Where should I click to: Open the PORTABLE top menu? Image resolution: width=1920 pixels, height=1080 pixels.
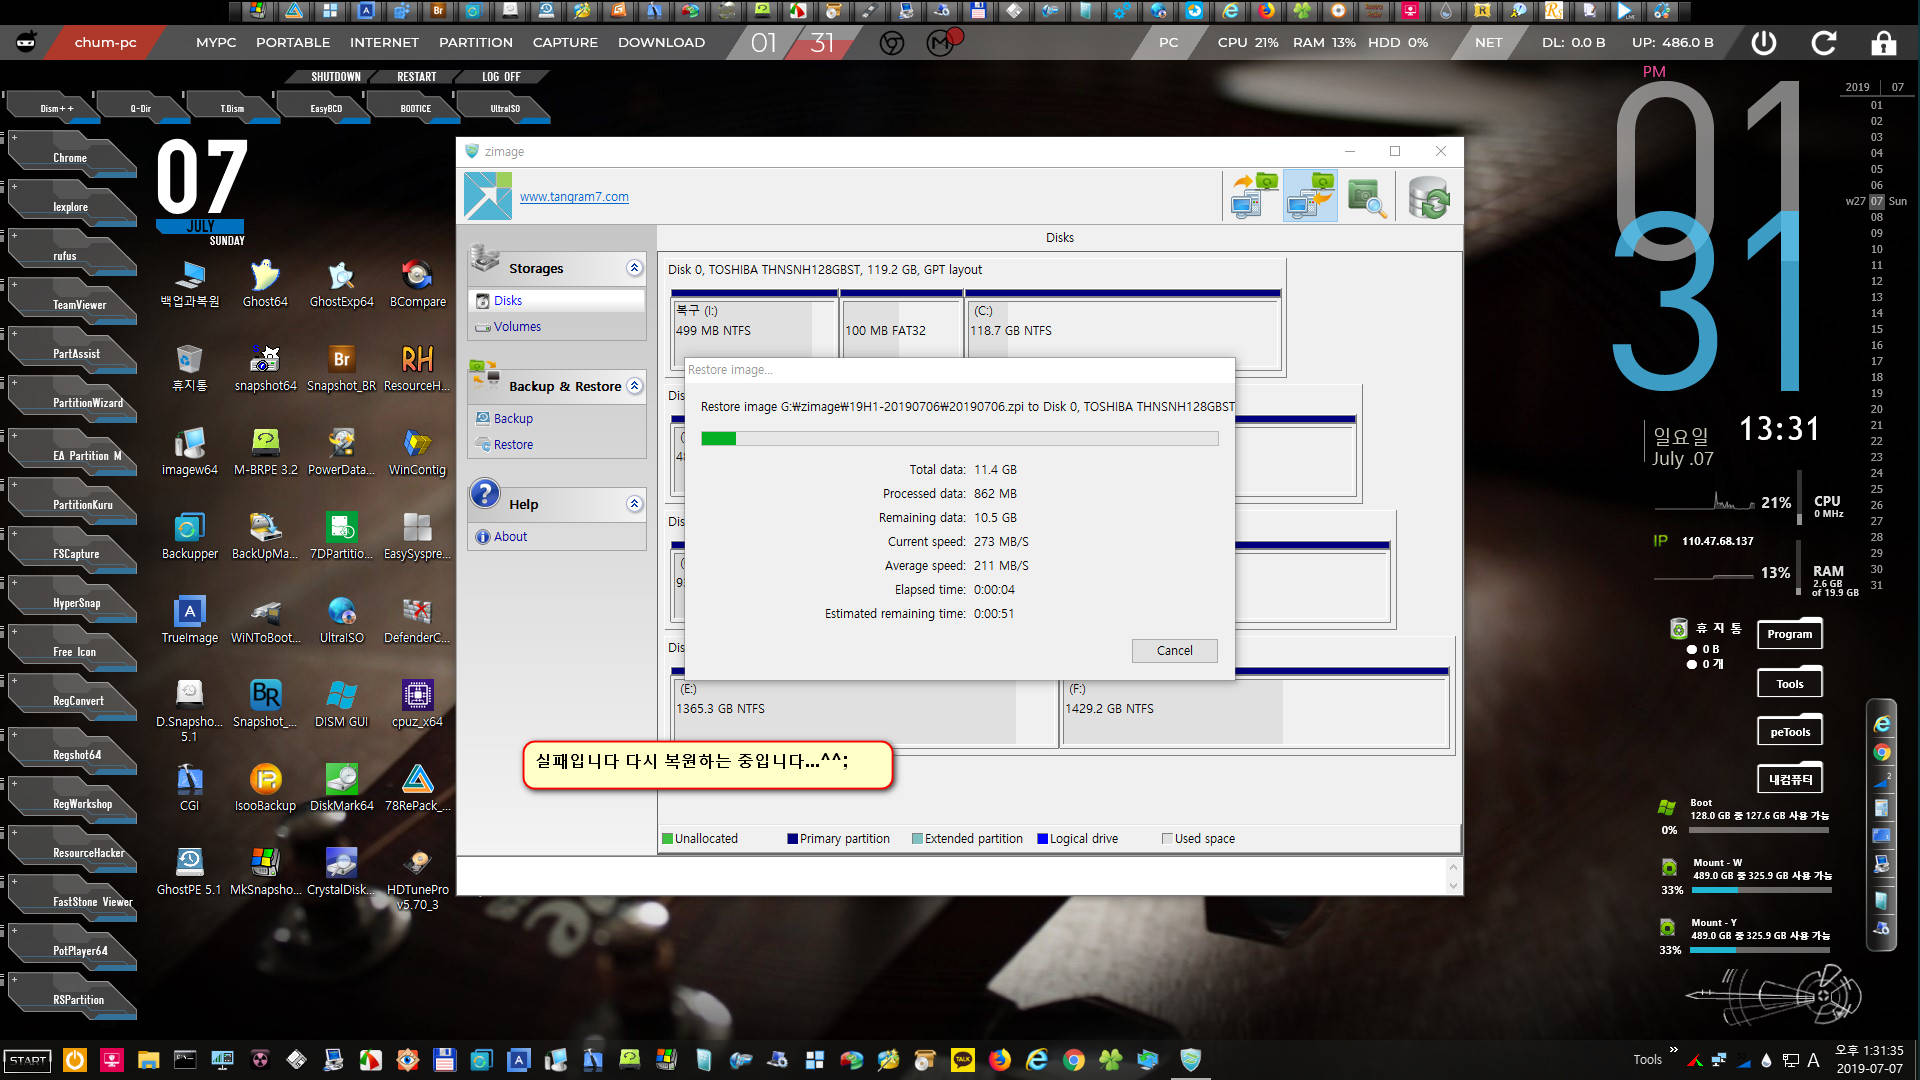point(293,43)
